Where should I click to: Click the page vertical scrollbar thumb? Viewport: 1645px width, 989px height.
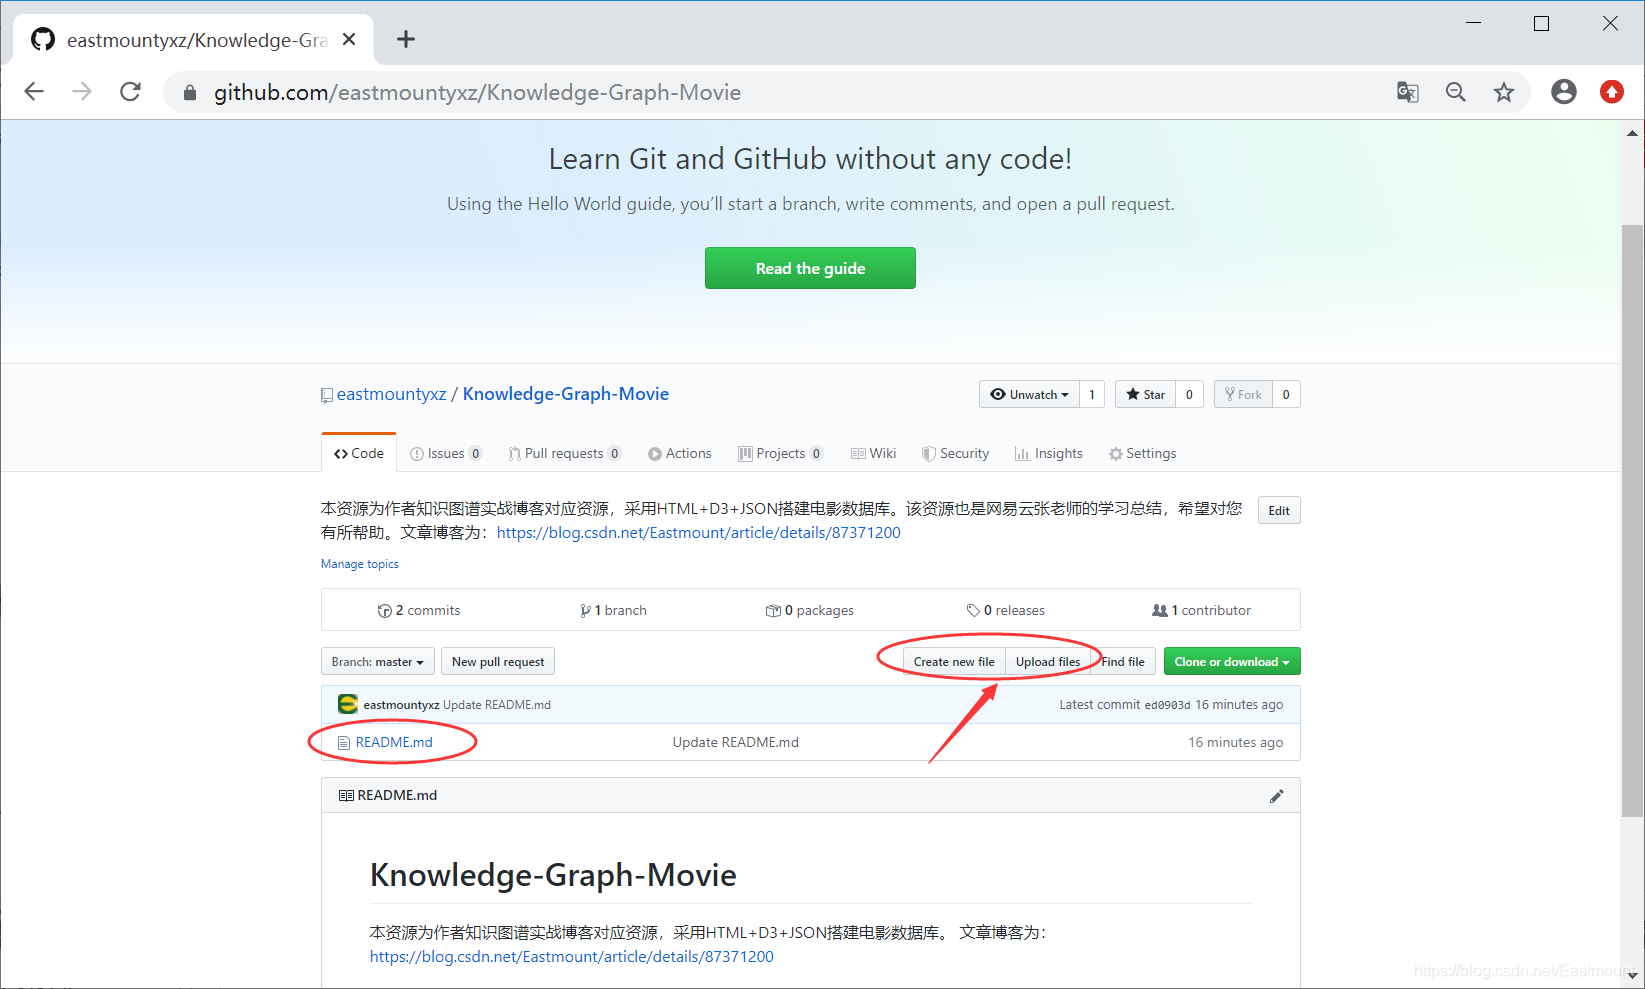1633,520
